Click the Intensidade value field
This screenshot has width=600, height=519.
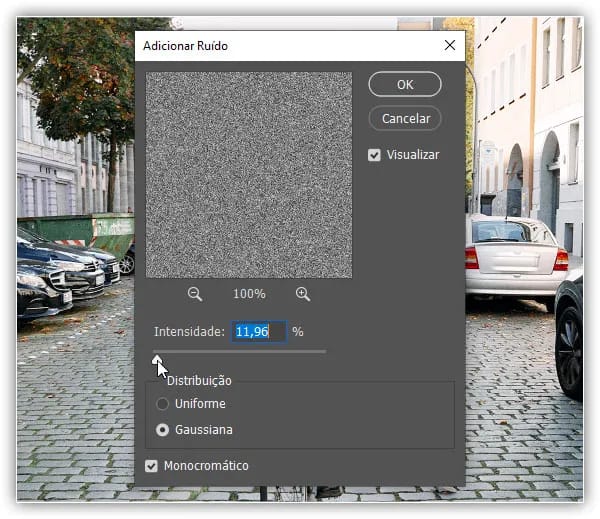click(x=258, y=331)
